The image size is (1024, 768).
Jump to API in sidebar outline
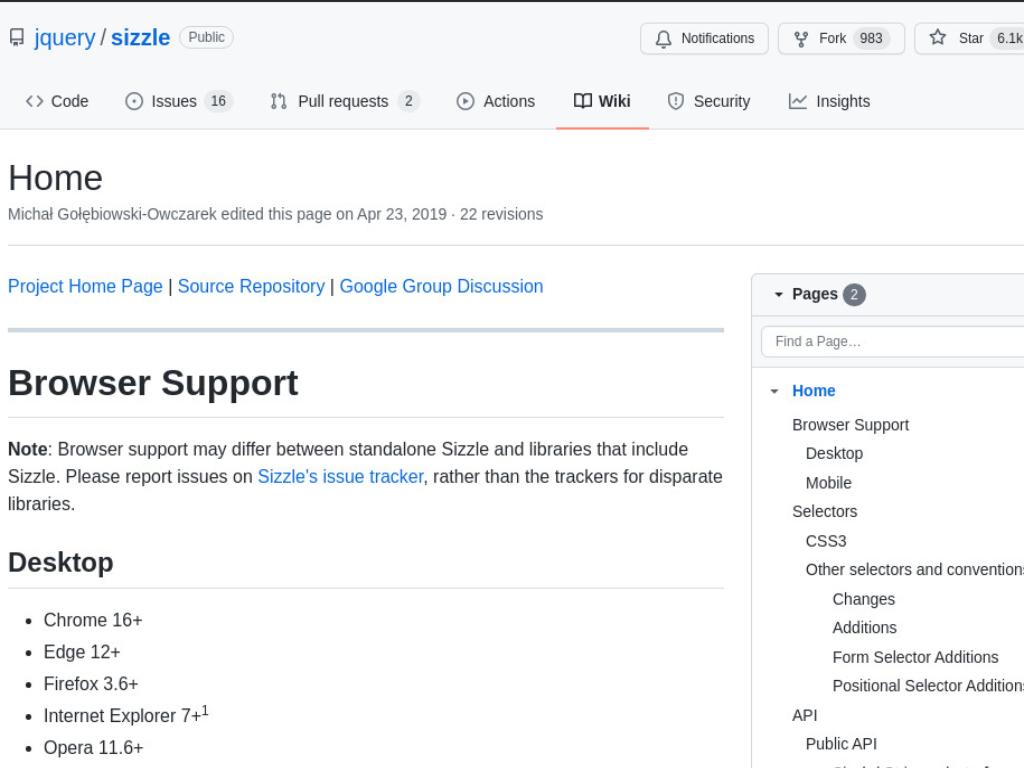[x=805, y=716]
